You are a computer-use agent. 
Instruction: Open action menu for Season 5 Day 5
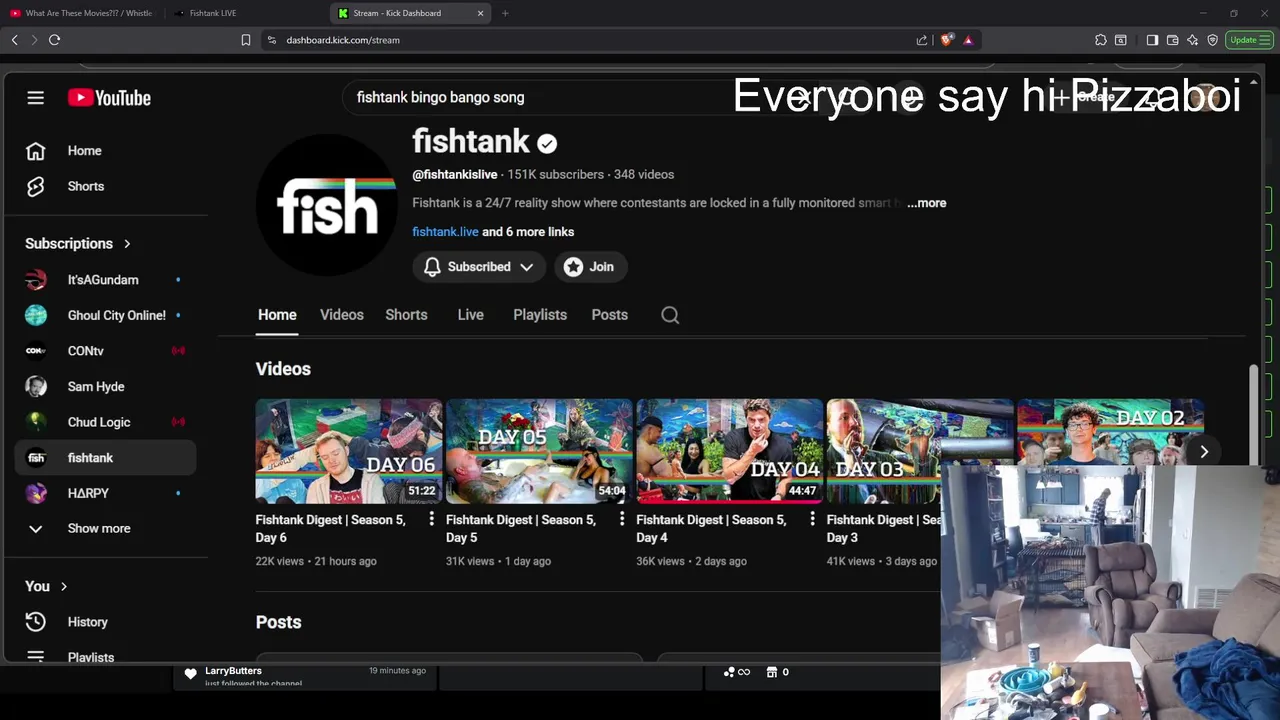[622, 519]
